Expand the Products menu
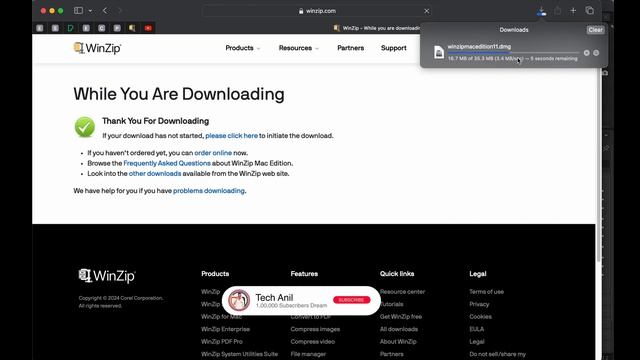This screenshot has height=360, width=640. click(x=242, y=48)
